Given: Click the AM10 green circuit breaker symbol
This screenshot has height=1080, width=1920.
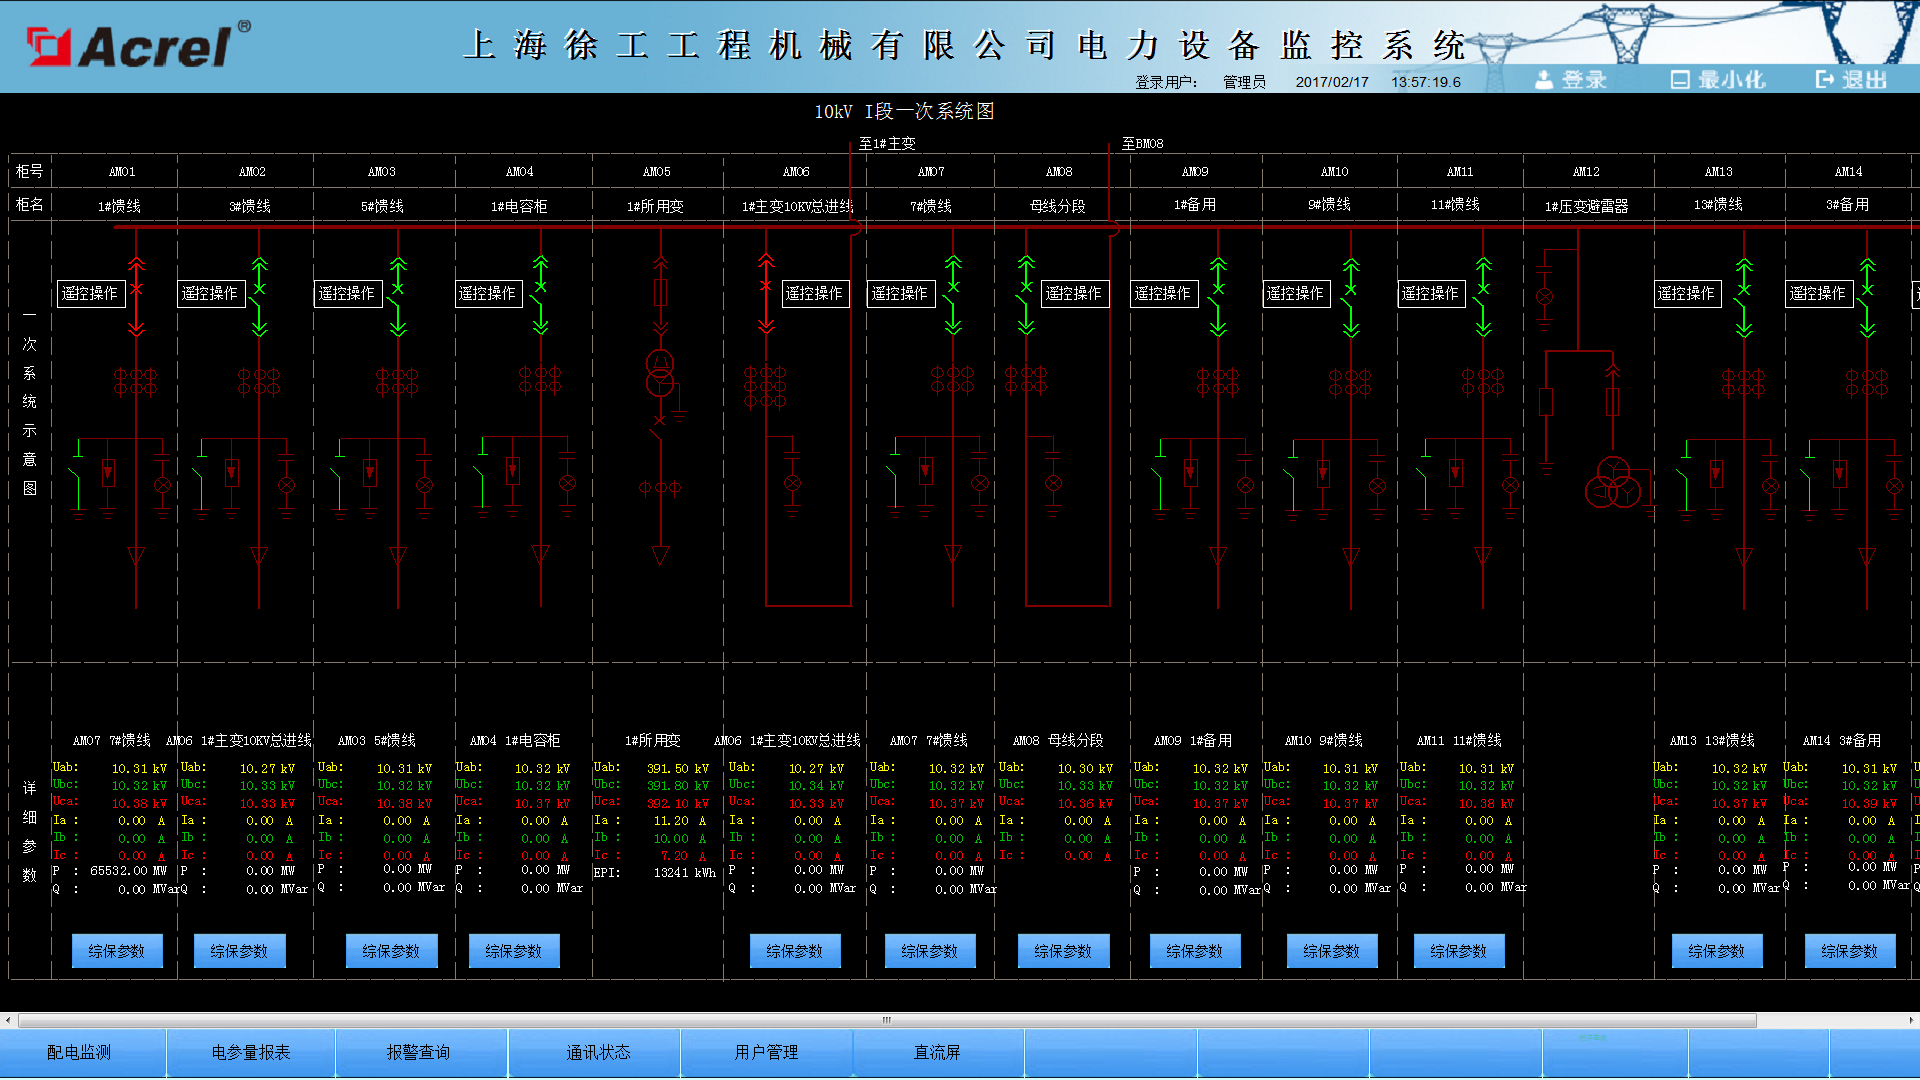Looking at the screenshot, I should (1351, 295).
